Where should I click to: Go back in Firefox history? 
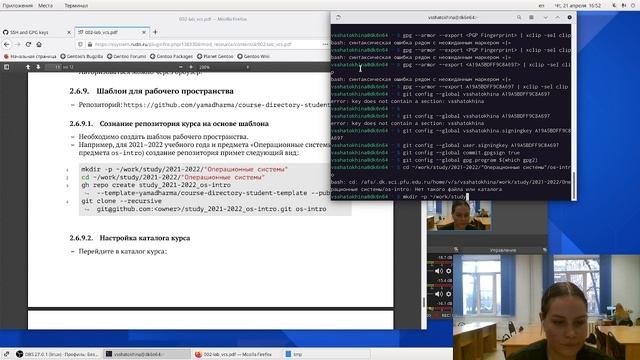7,44
